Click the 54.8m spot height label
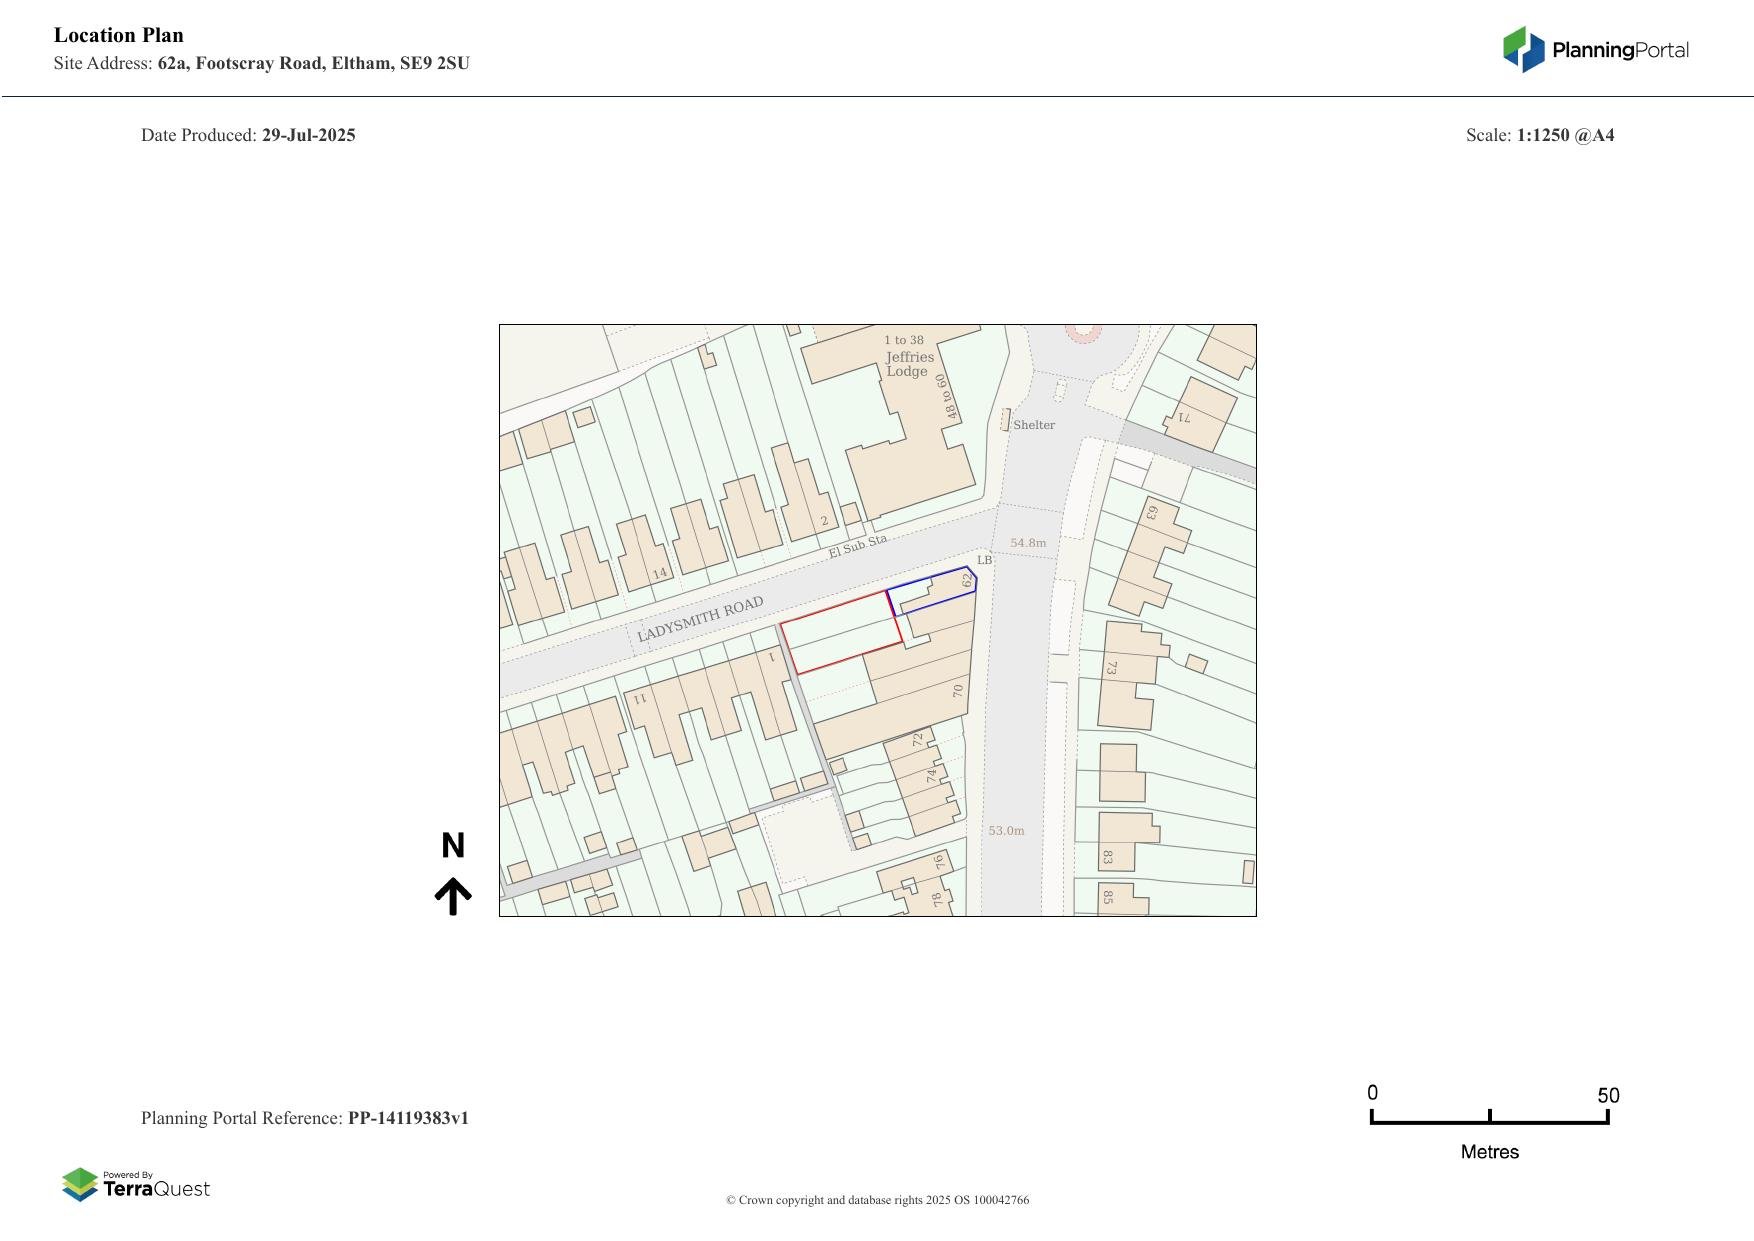 point(1027,543)
